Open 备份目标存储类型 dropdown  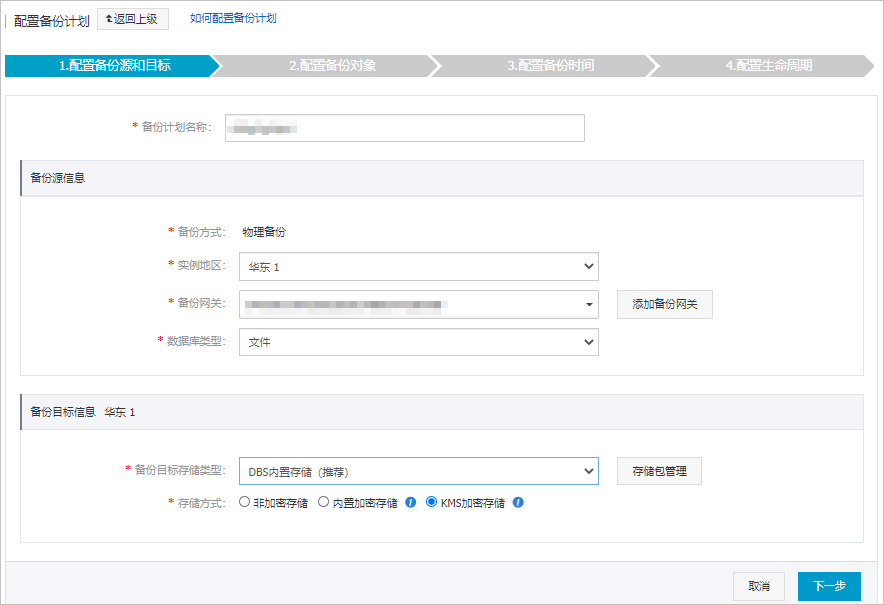tap(418, 471)
